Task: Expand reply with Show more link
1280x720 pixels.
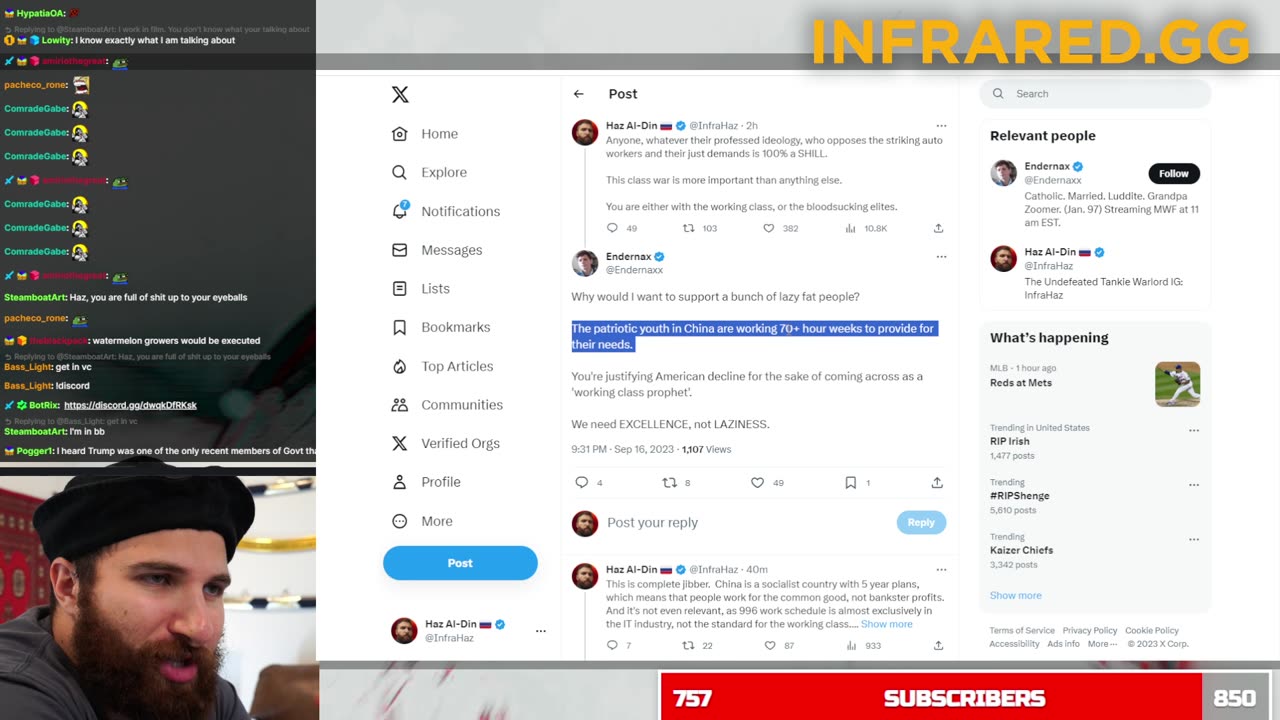Action: [x=887, y=624]
